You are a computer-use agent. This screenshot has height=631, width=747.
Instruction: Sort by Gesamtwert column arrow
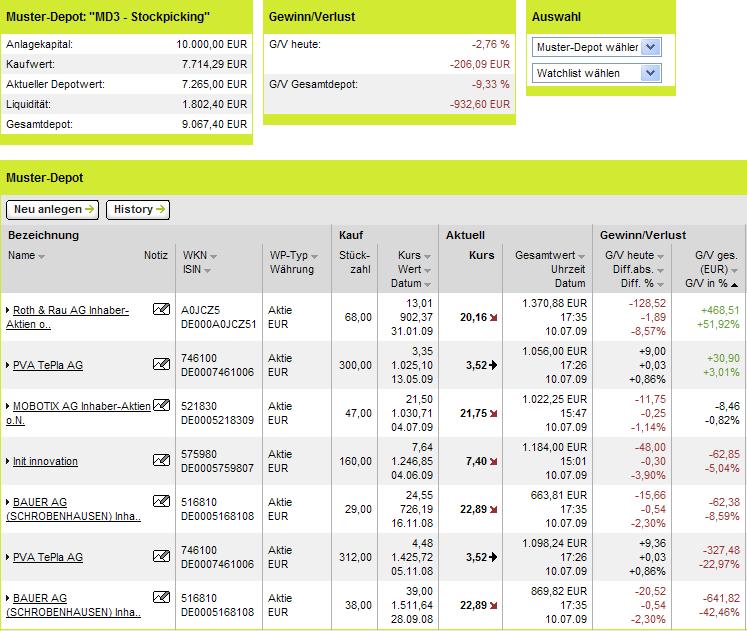(582, 257)
